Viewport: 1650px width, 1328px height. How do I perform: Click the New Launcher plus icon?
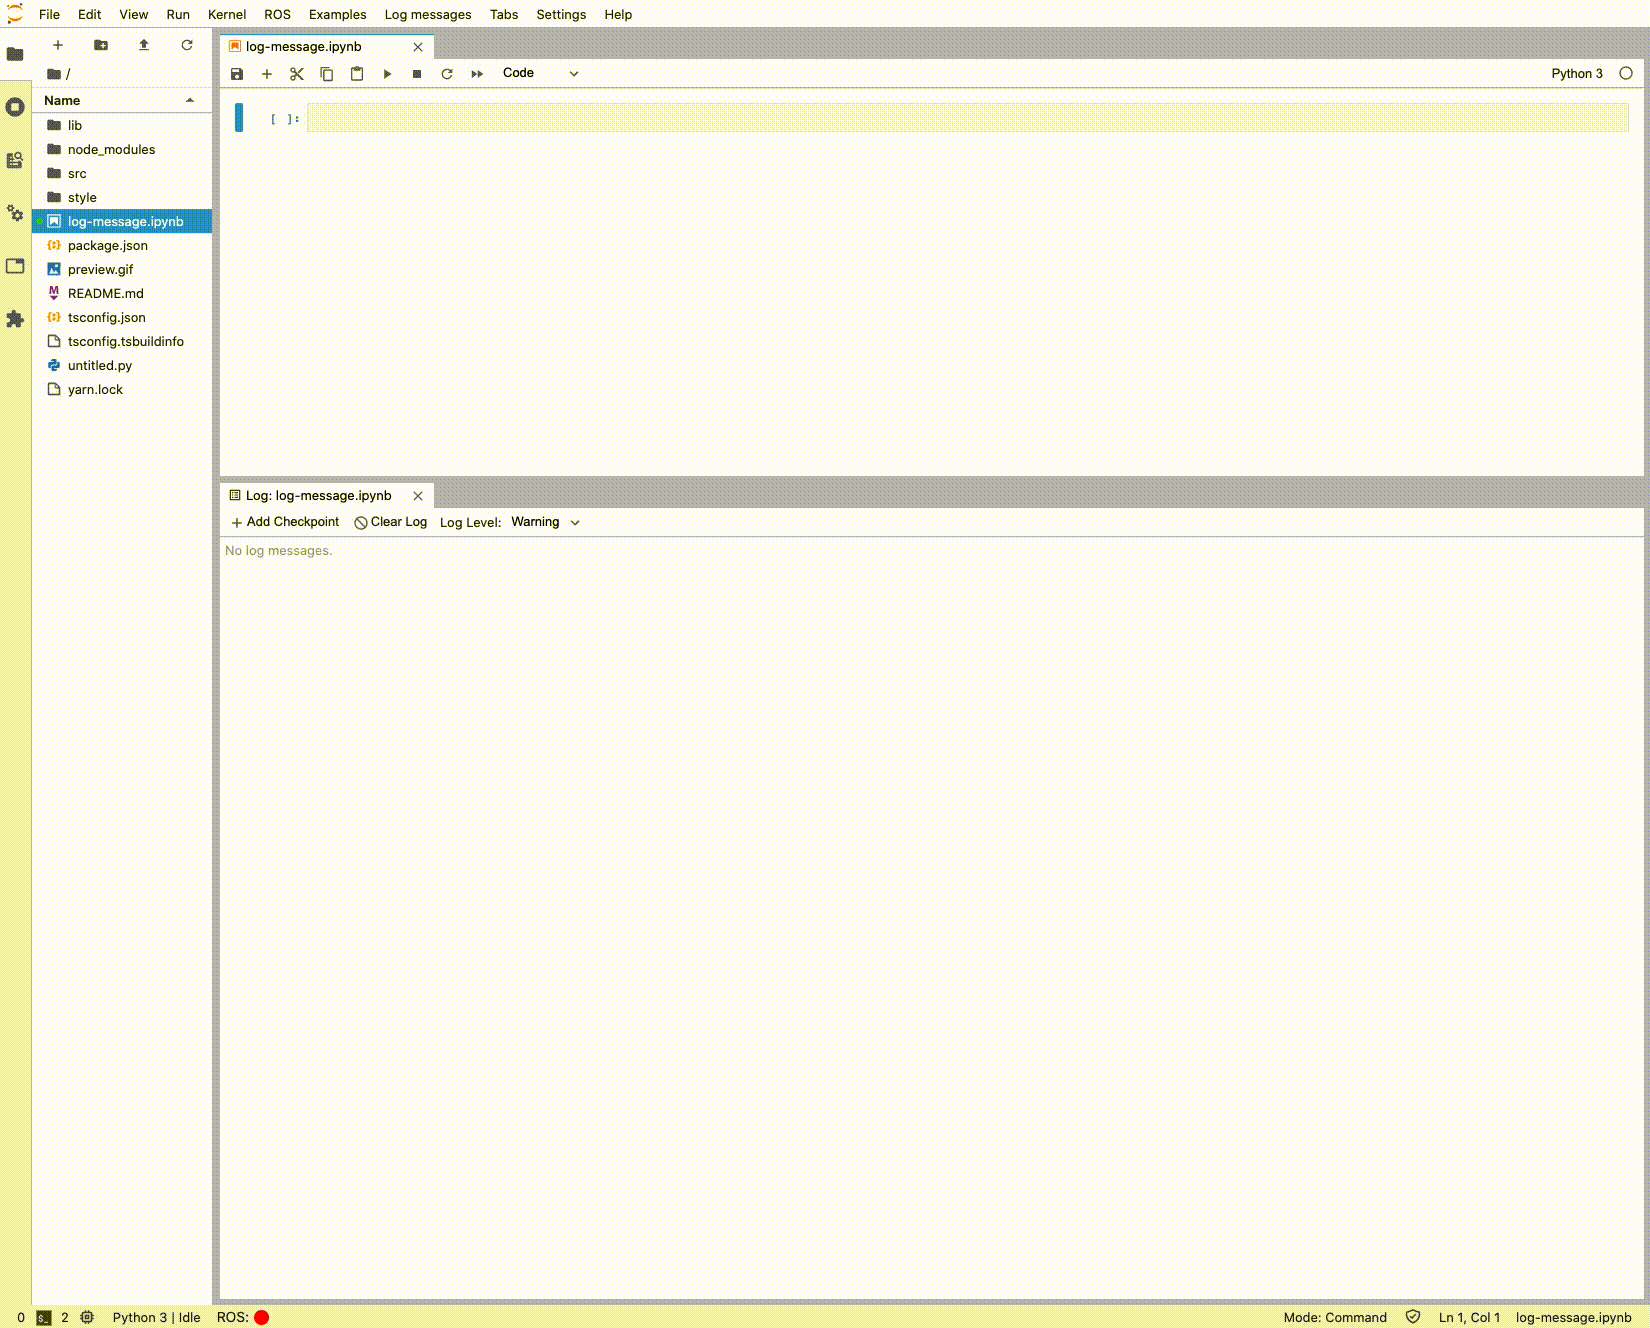tap(58, 45)
